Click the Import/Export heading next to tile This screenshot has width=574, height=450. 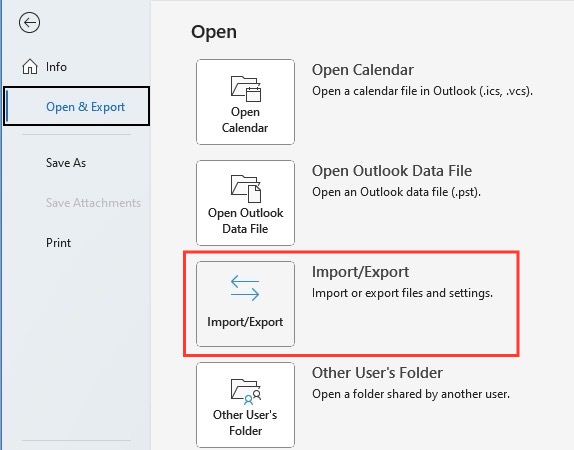(x=360, y=272)
